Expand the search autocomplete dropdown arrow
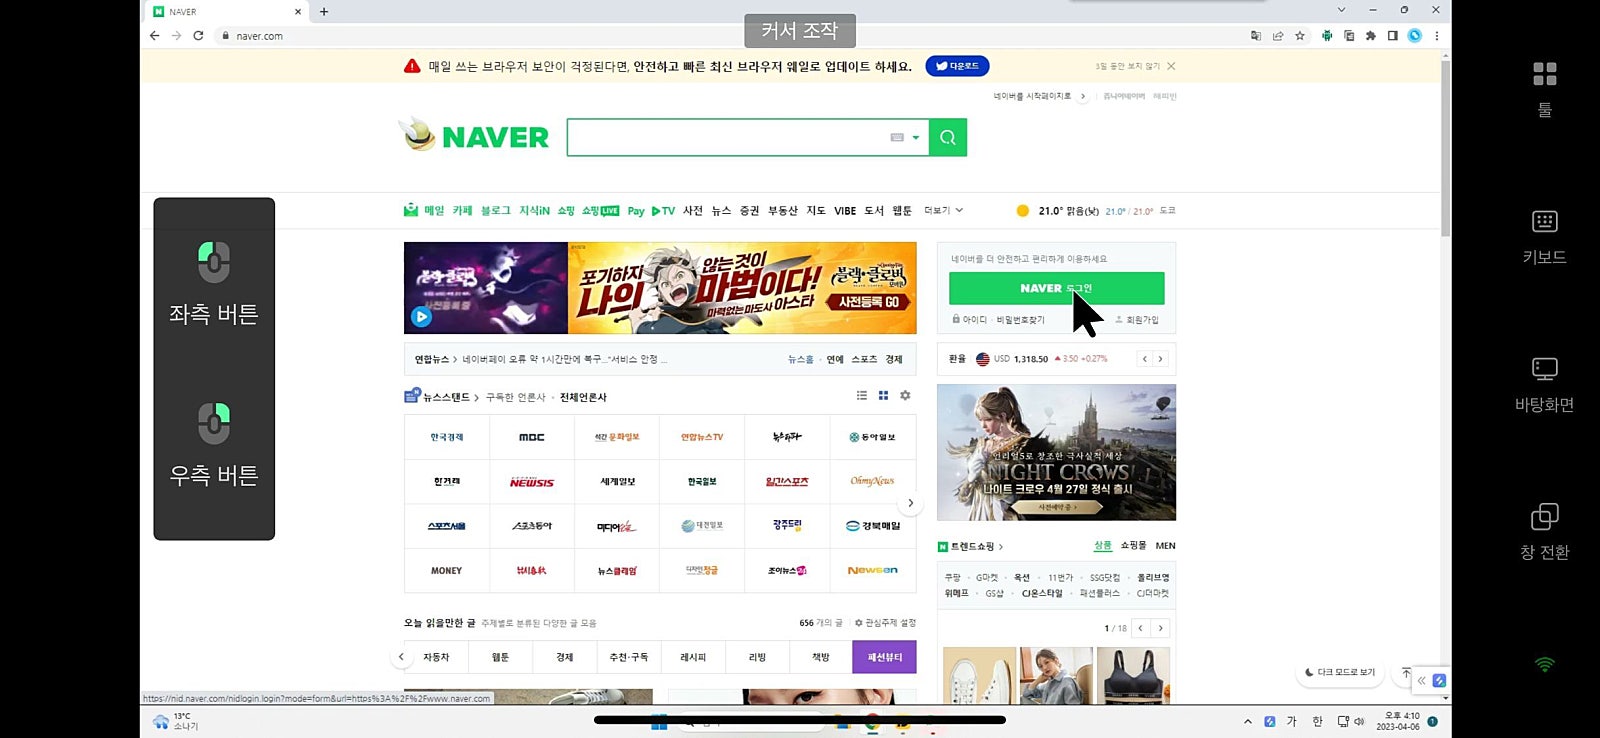 coord(916,138)
